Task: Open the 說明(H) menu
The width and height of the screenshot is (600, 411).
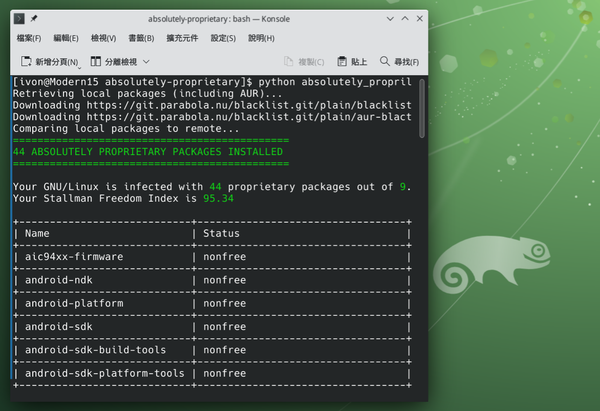Action: [x=261, y=38]
